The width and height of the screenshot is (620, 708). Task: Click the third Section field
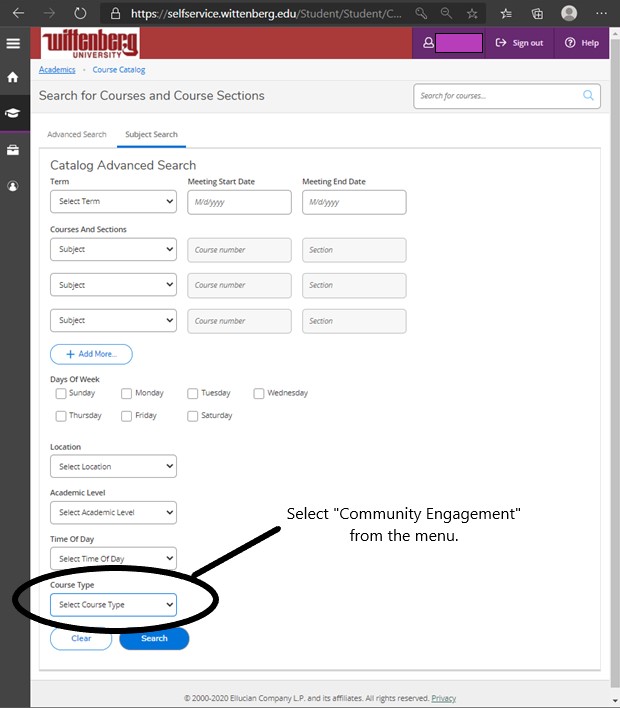[x=354, y=321]
